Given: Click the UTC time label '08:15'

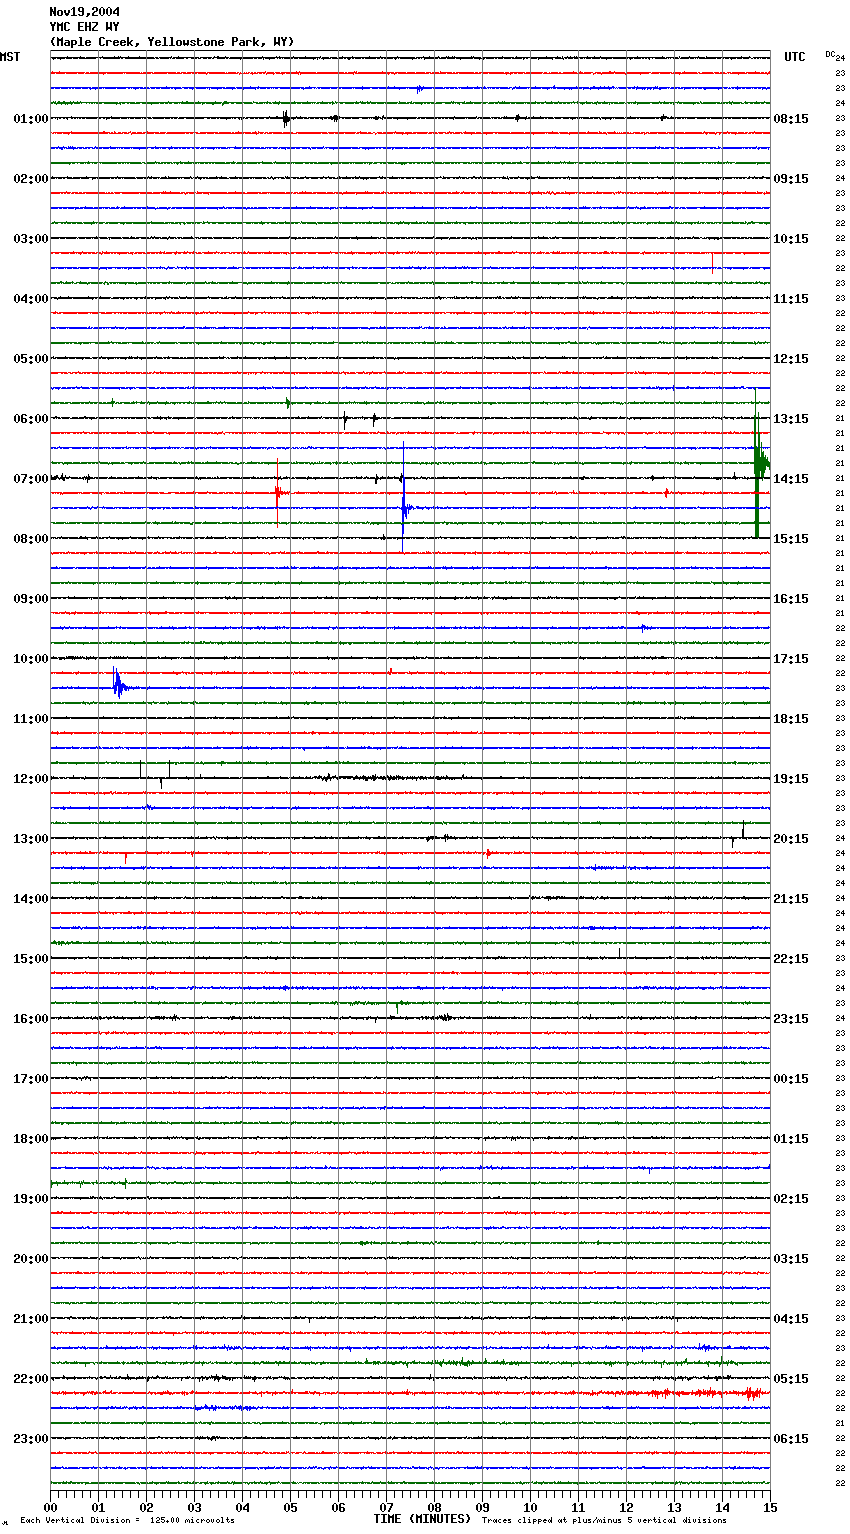Looking at the screenshot, I should pyautogui.click(x=791, y=119).
